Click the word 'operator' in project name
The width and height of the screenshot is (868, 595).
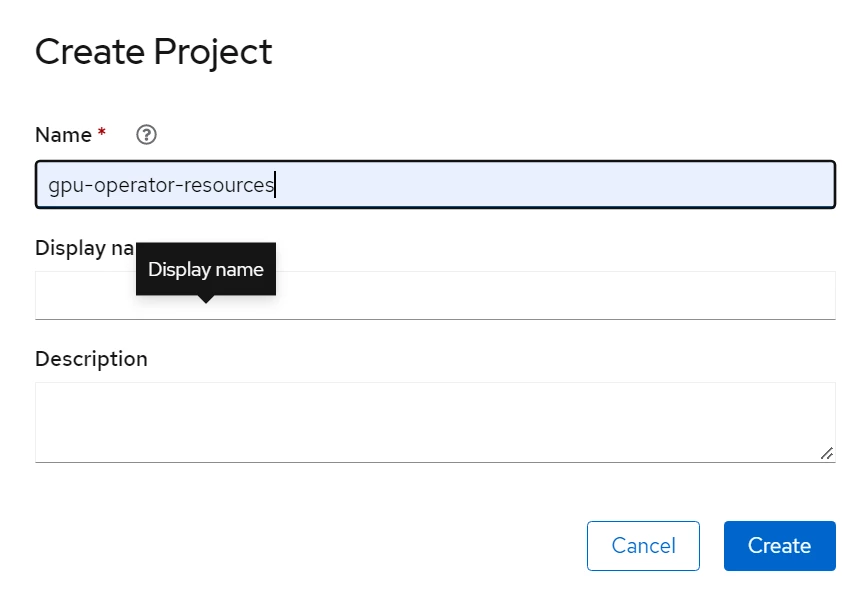click(130, 186)
